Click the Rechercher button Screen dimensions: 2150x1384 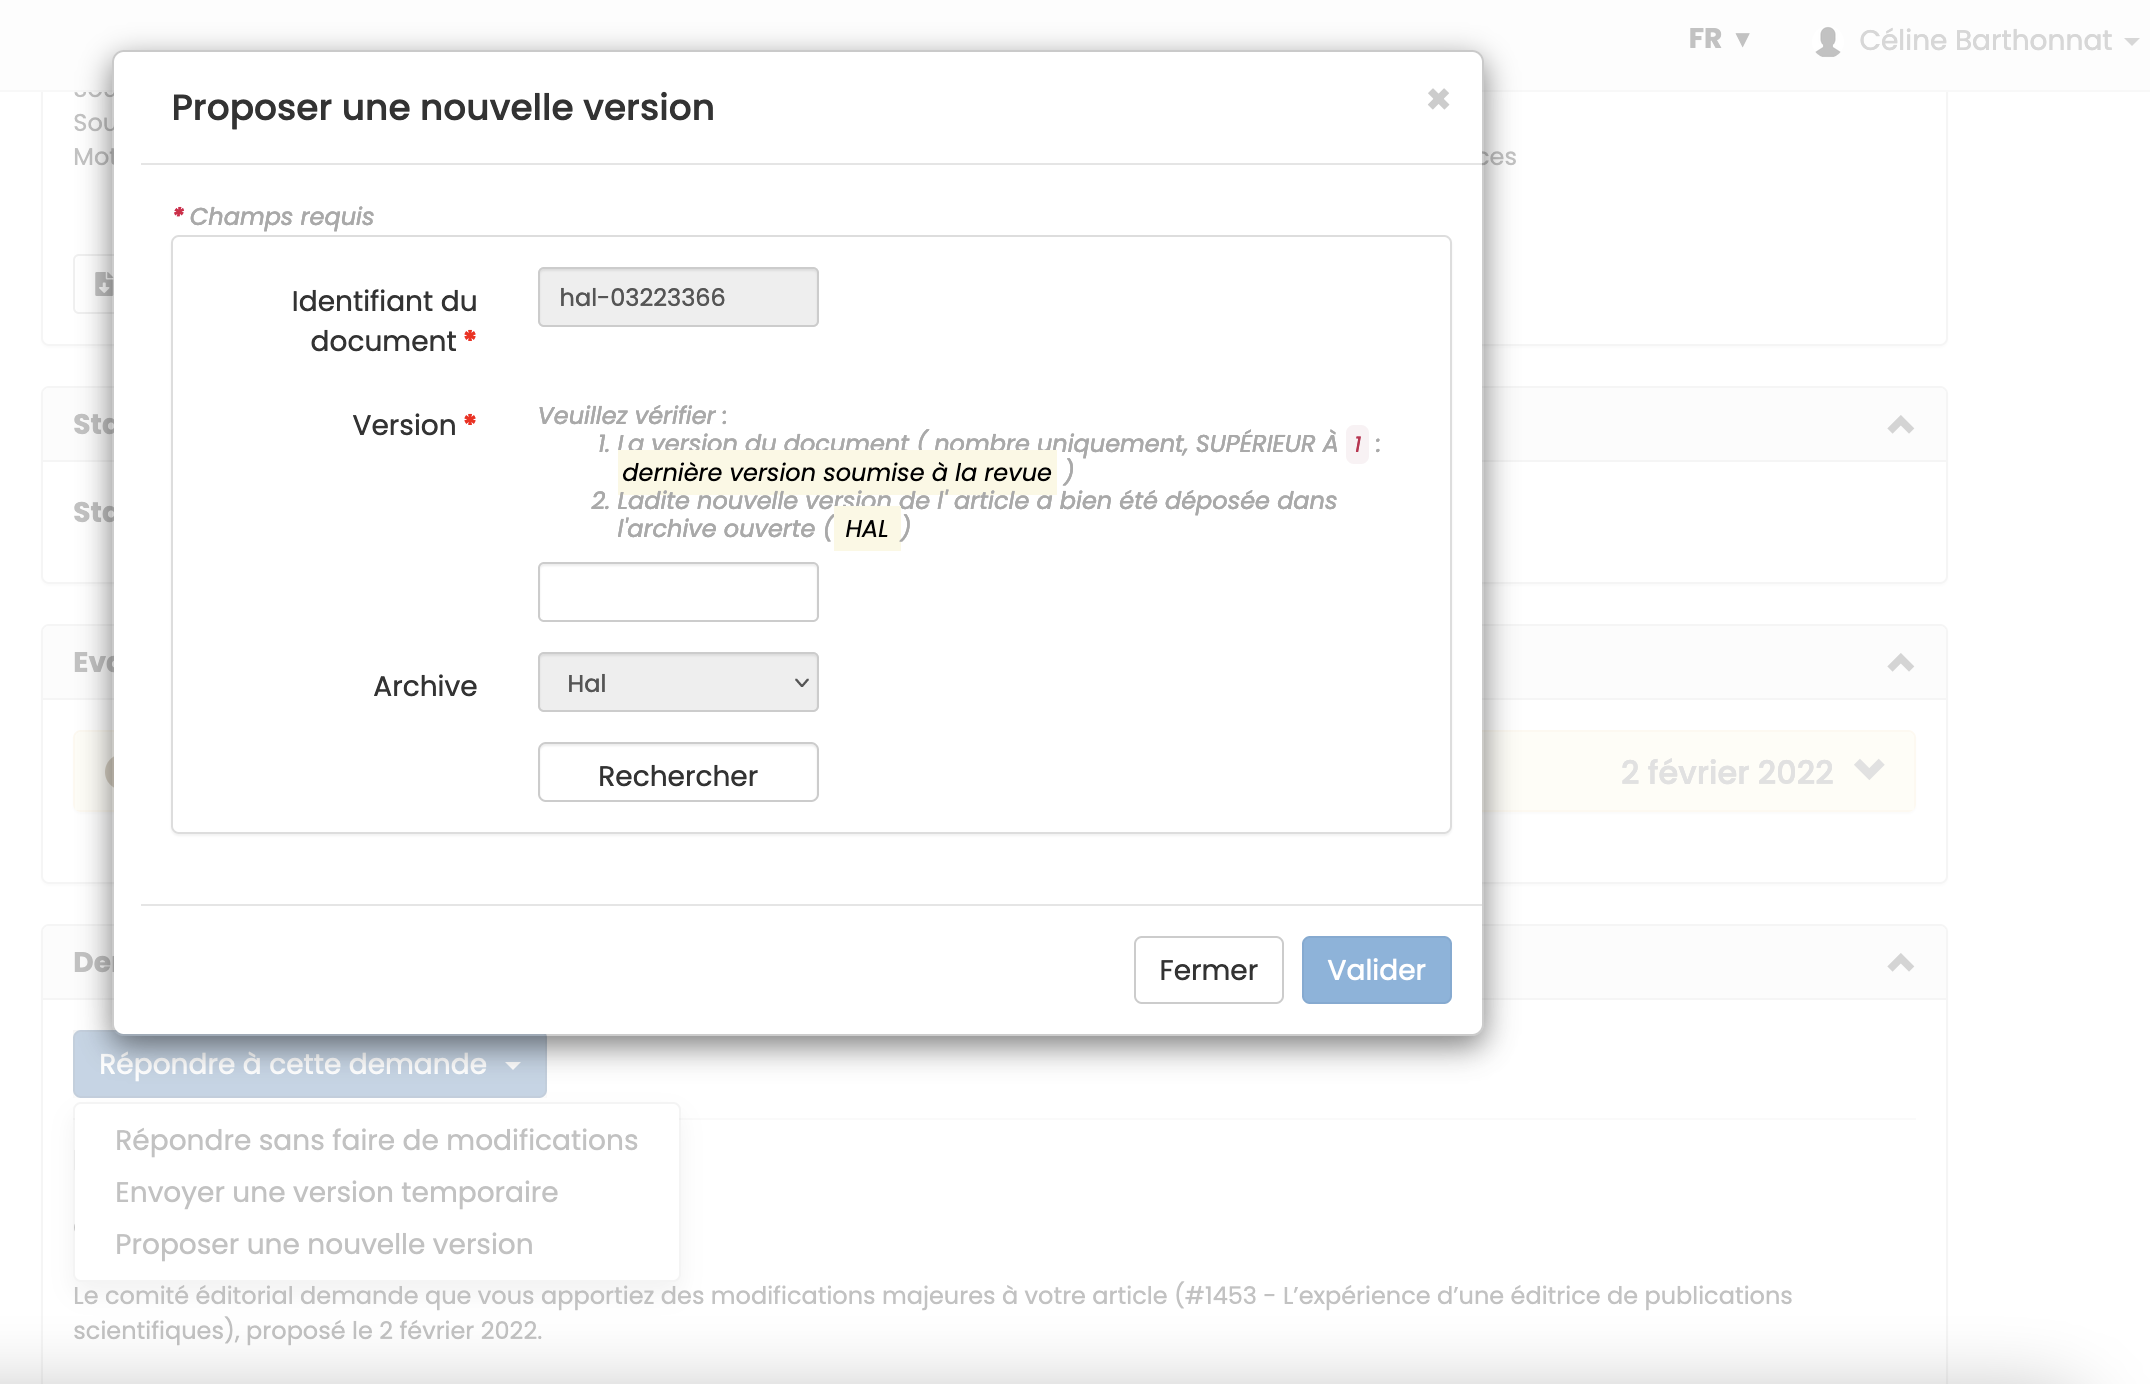pos(678,773)
